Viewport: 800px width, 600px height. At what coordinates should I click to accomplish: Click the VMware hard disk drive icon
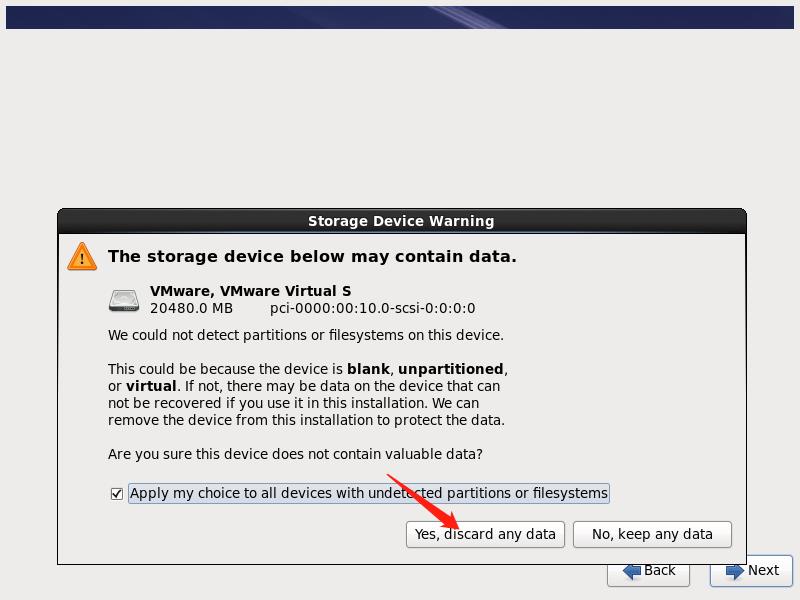point(124,301)
